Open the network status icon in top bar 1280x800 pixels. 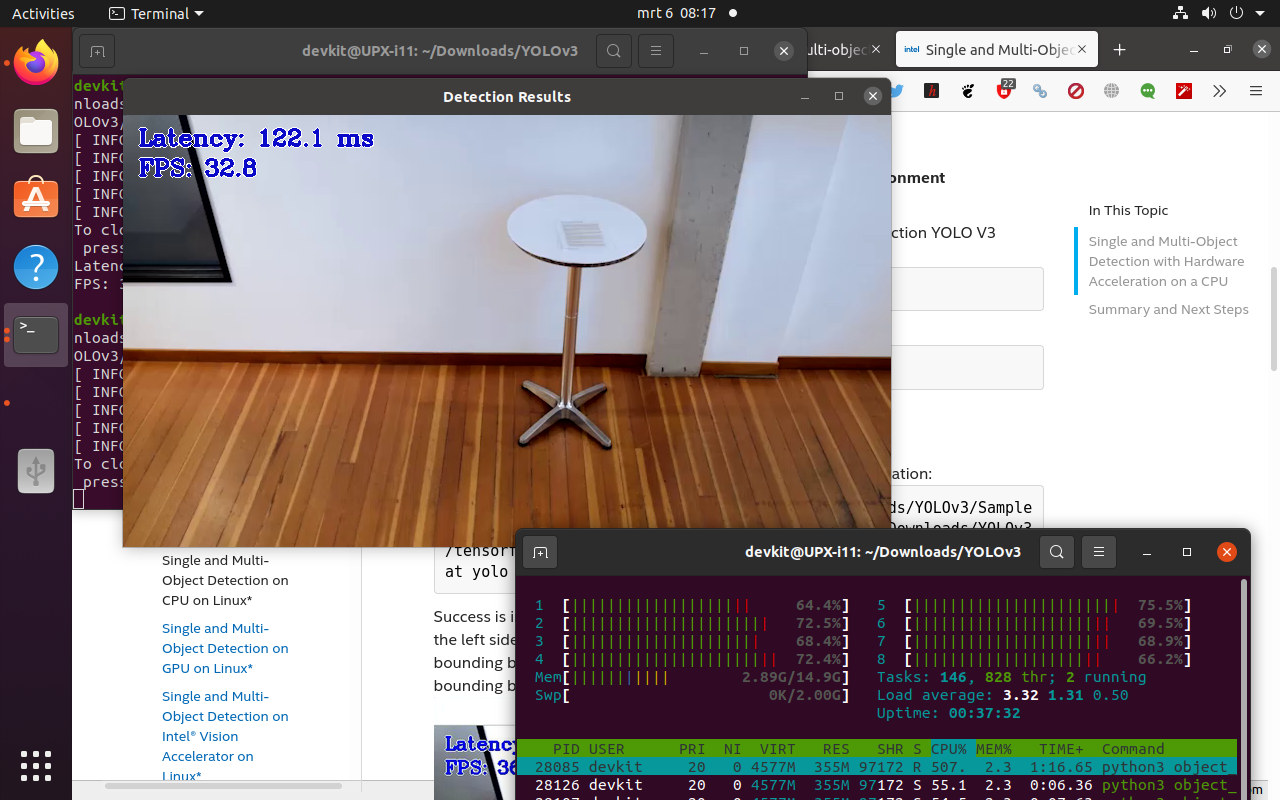pos(1180,13)
